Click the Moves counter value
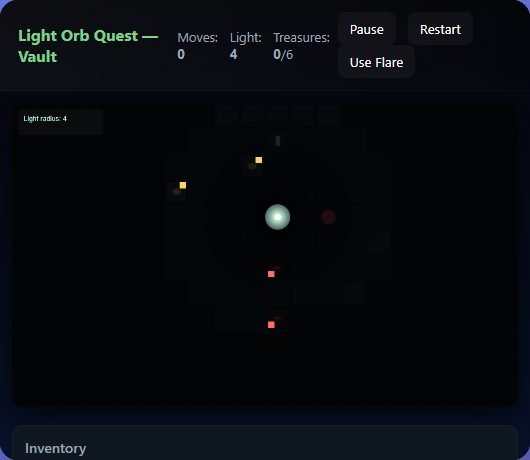The height and width of the screenshot is (460, 530). point(181,54)
